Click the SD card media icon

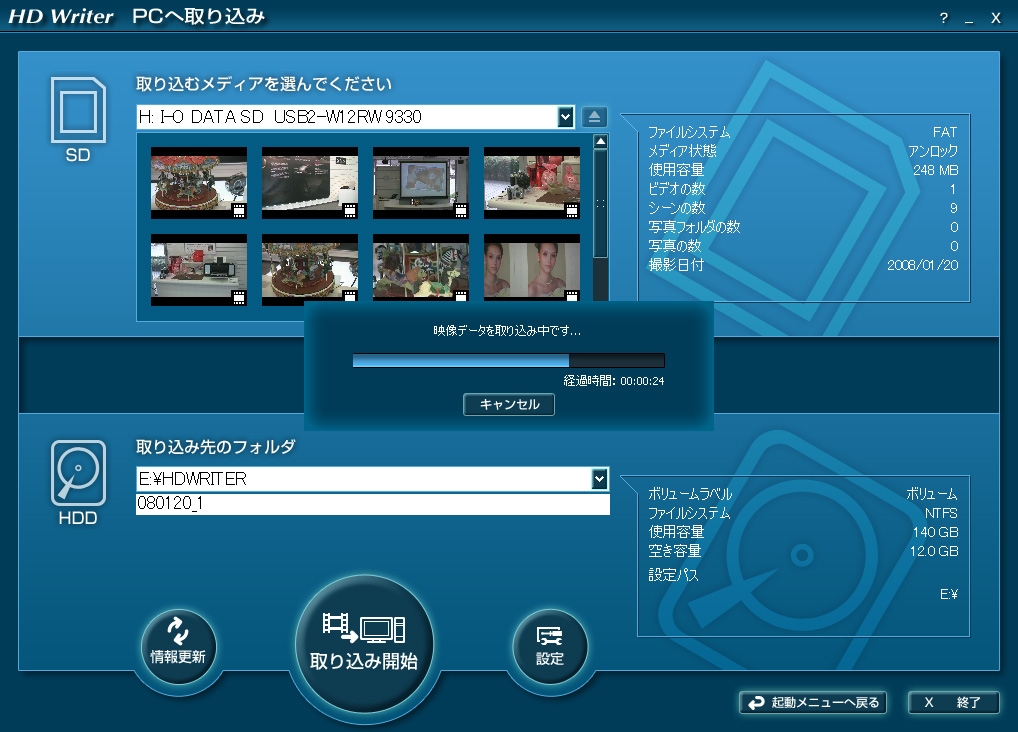click(x=78, y=110)
